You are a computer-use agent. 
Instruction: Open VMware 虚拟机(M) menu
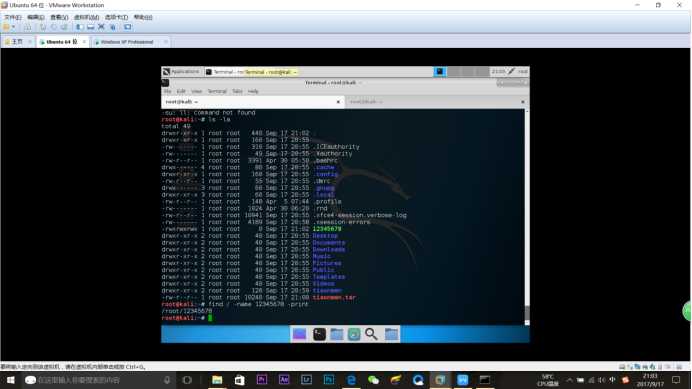[86, 17]
